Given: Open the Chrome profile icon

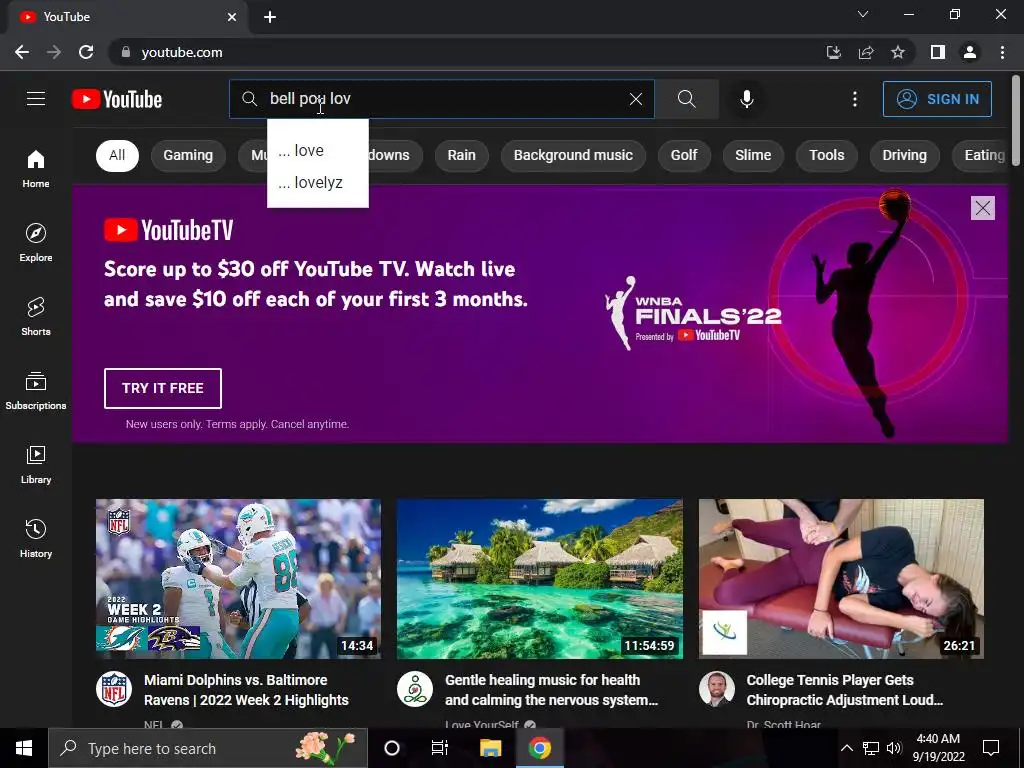Looking at the screenshot, I should (x=970, y=52).
